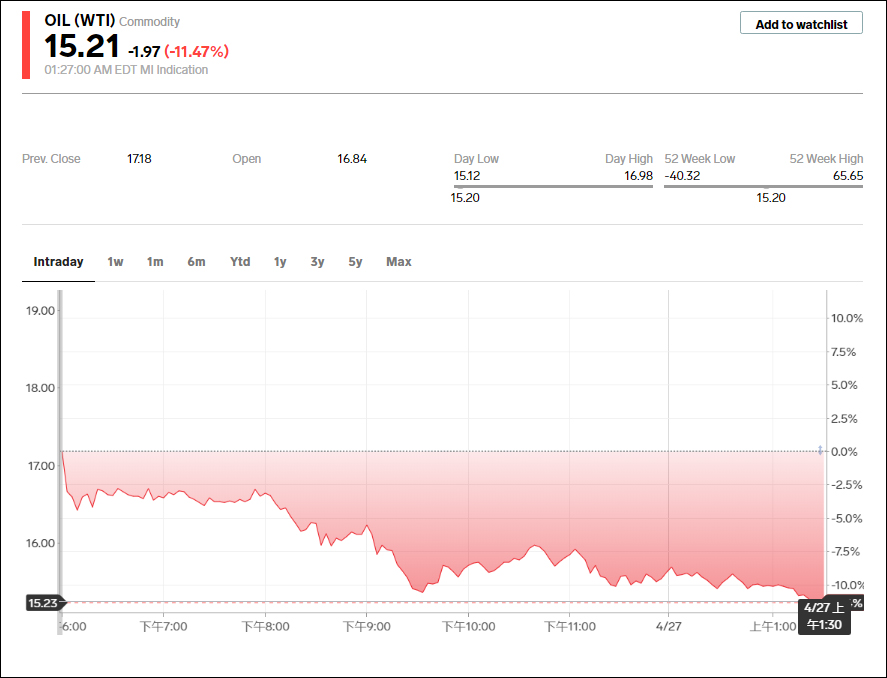Click the Add to watchlist button
887x678 pixels.
801,24
